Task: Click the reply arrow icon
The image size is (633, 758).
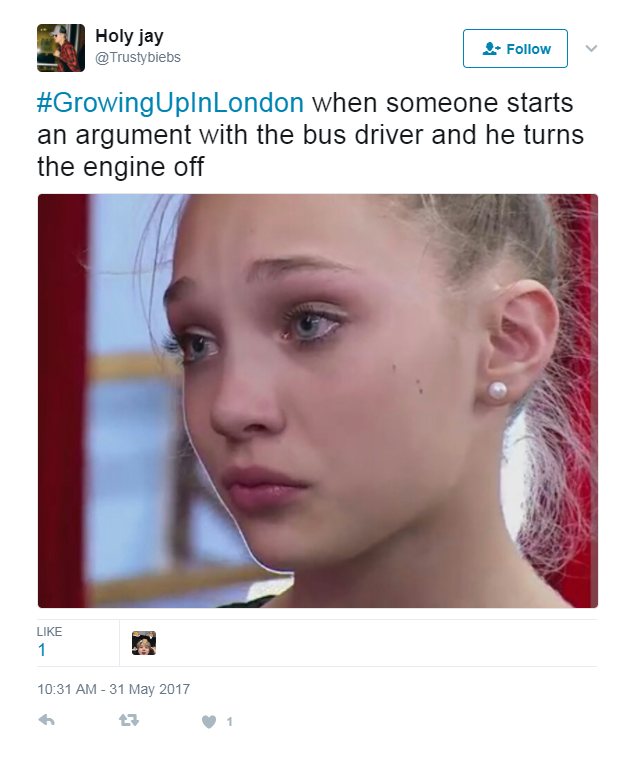Action: click(x=46, y=720)
